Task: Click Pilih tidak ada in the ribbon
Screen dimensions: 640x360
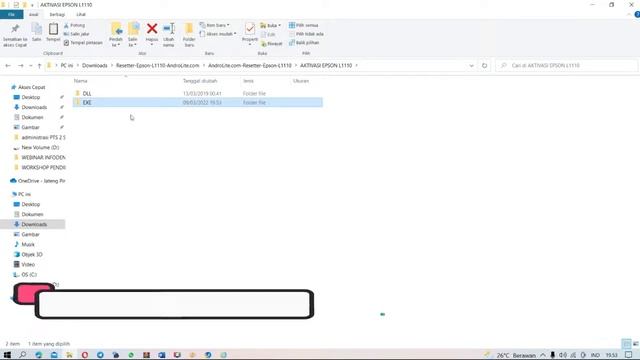Action: pos(306,34)
